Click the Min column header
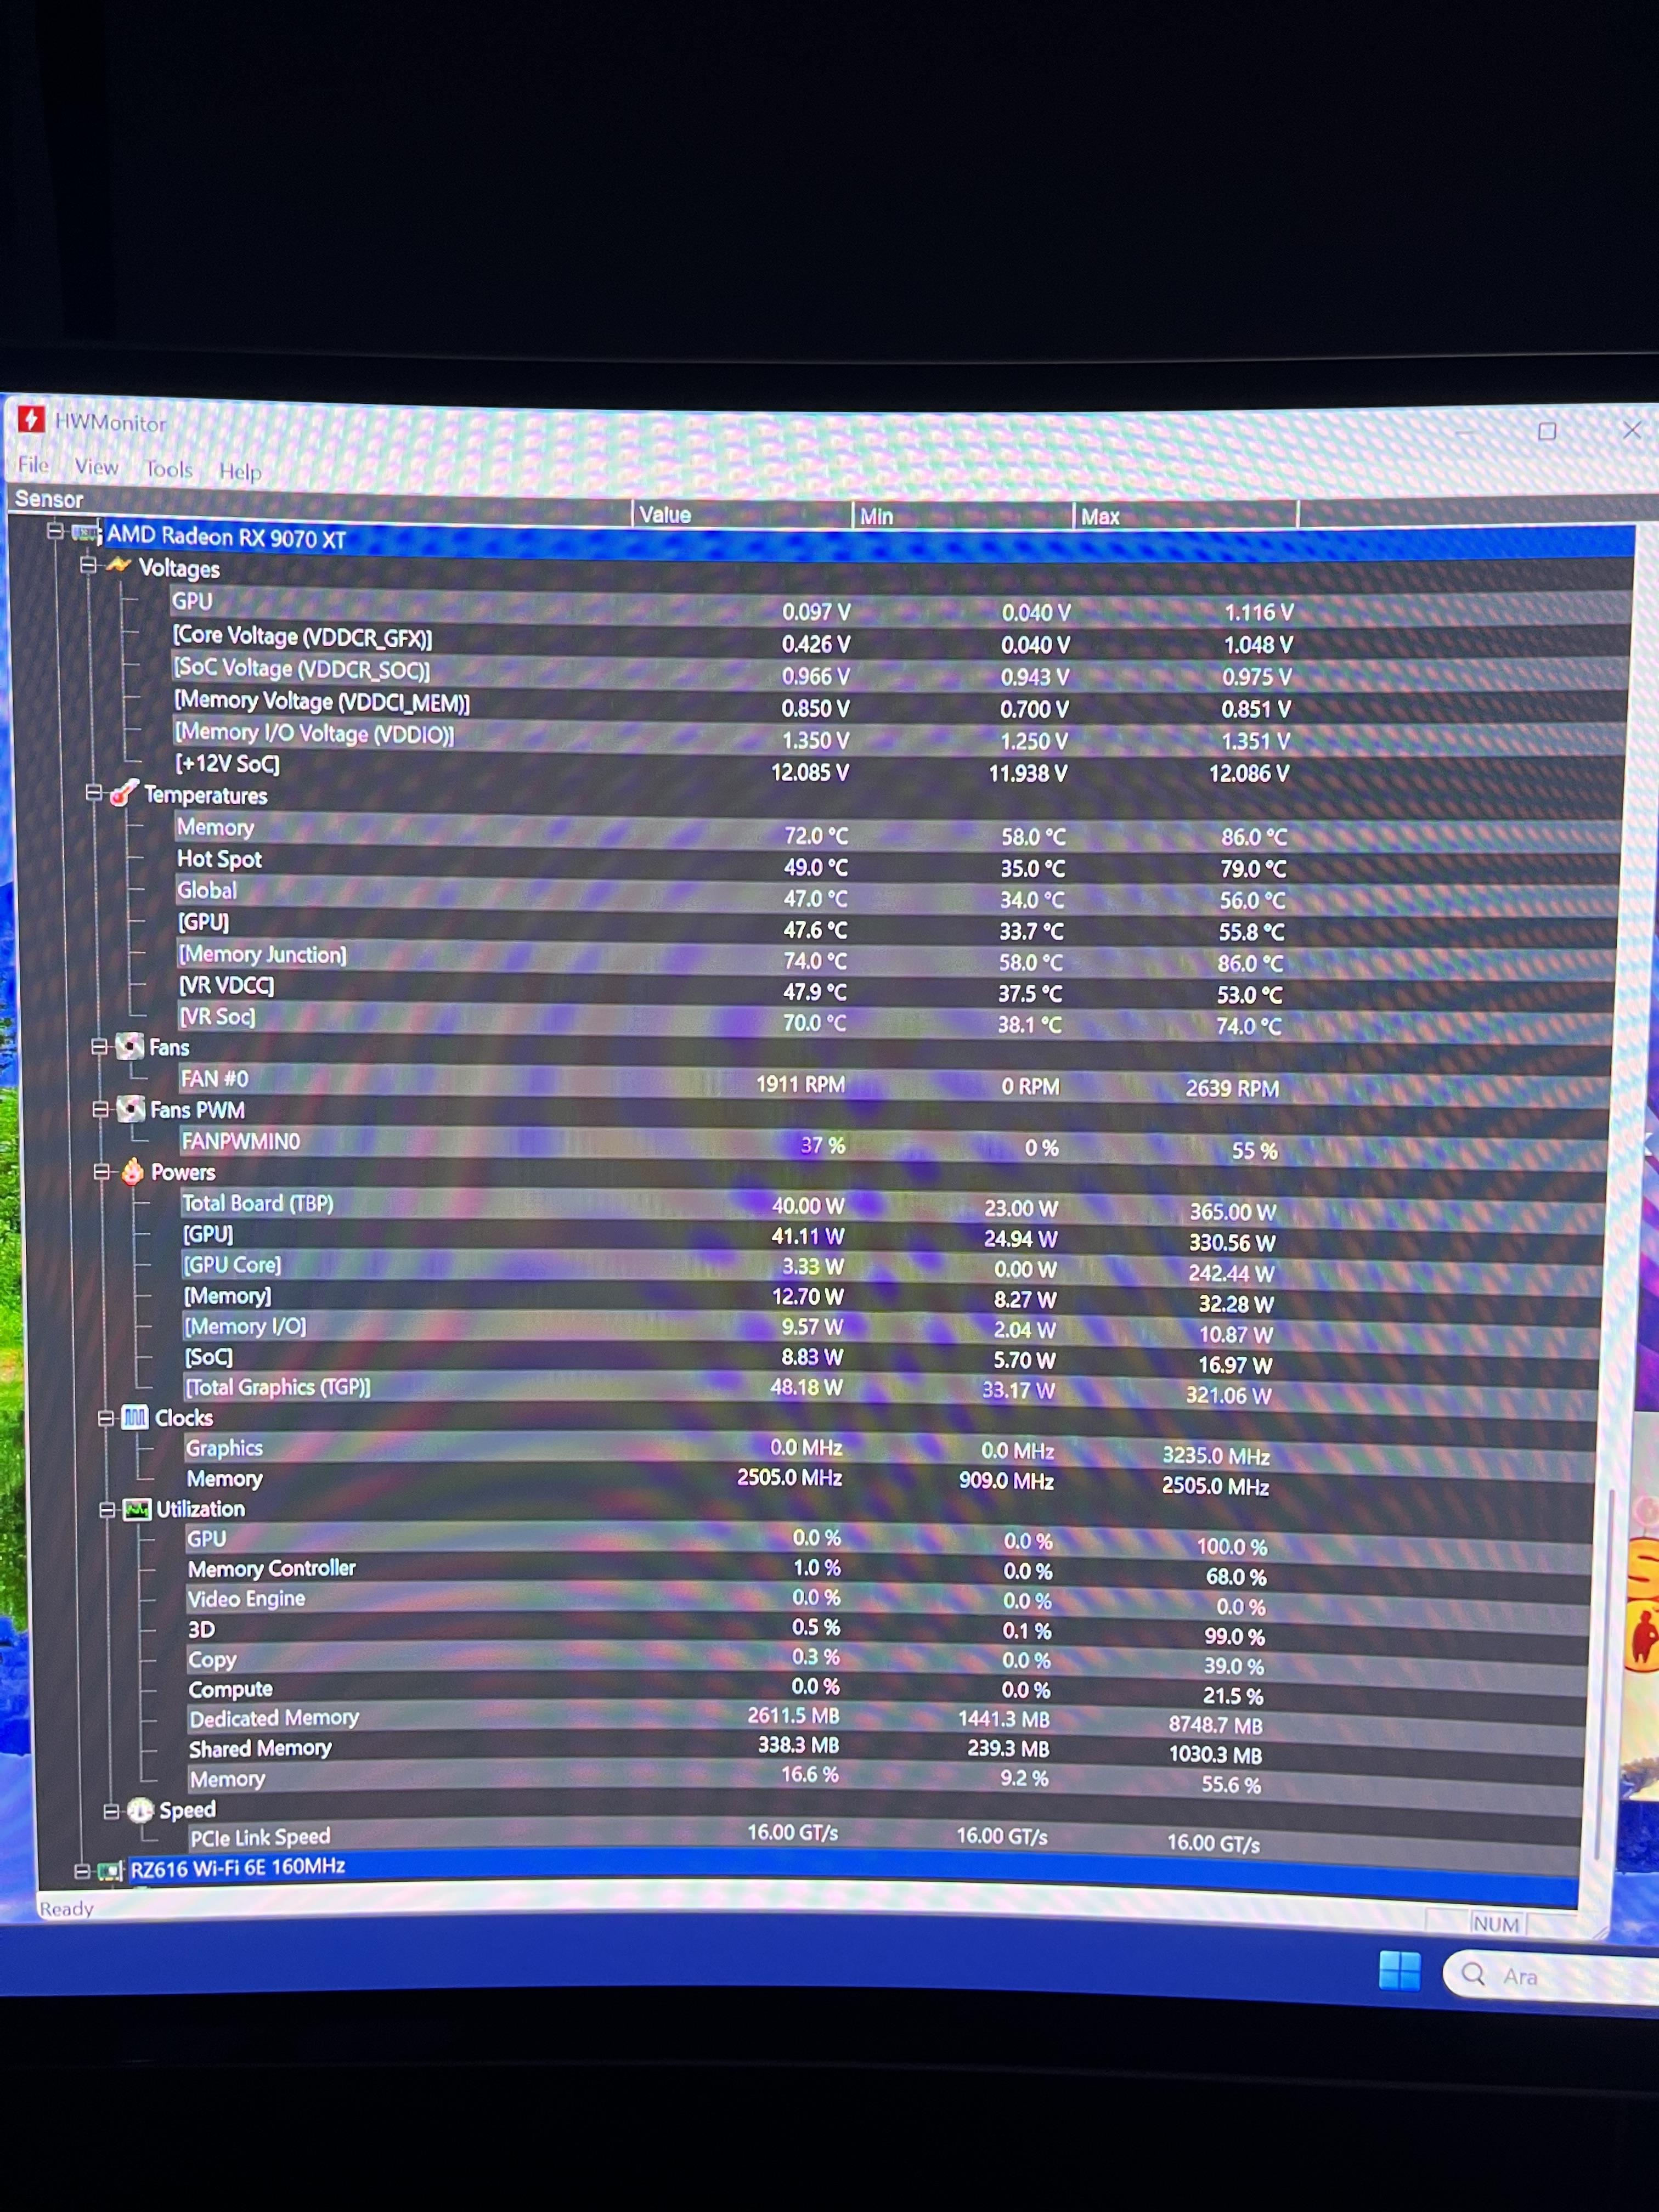Viewport: 1659px width, 2212px height. (962, 516)
